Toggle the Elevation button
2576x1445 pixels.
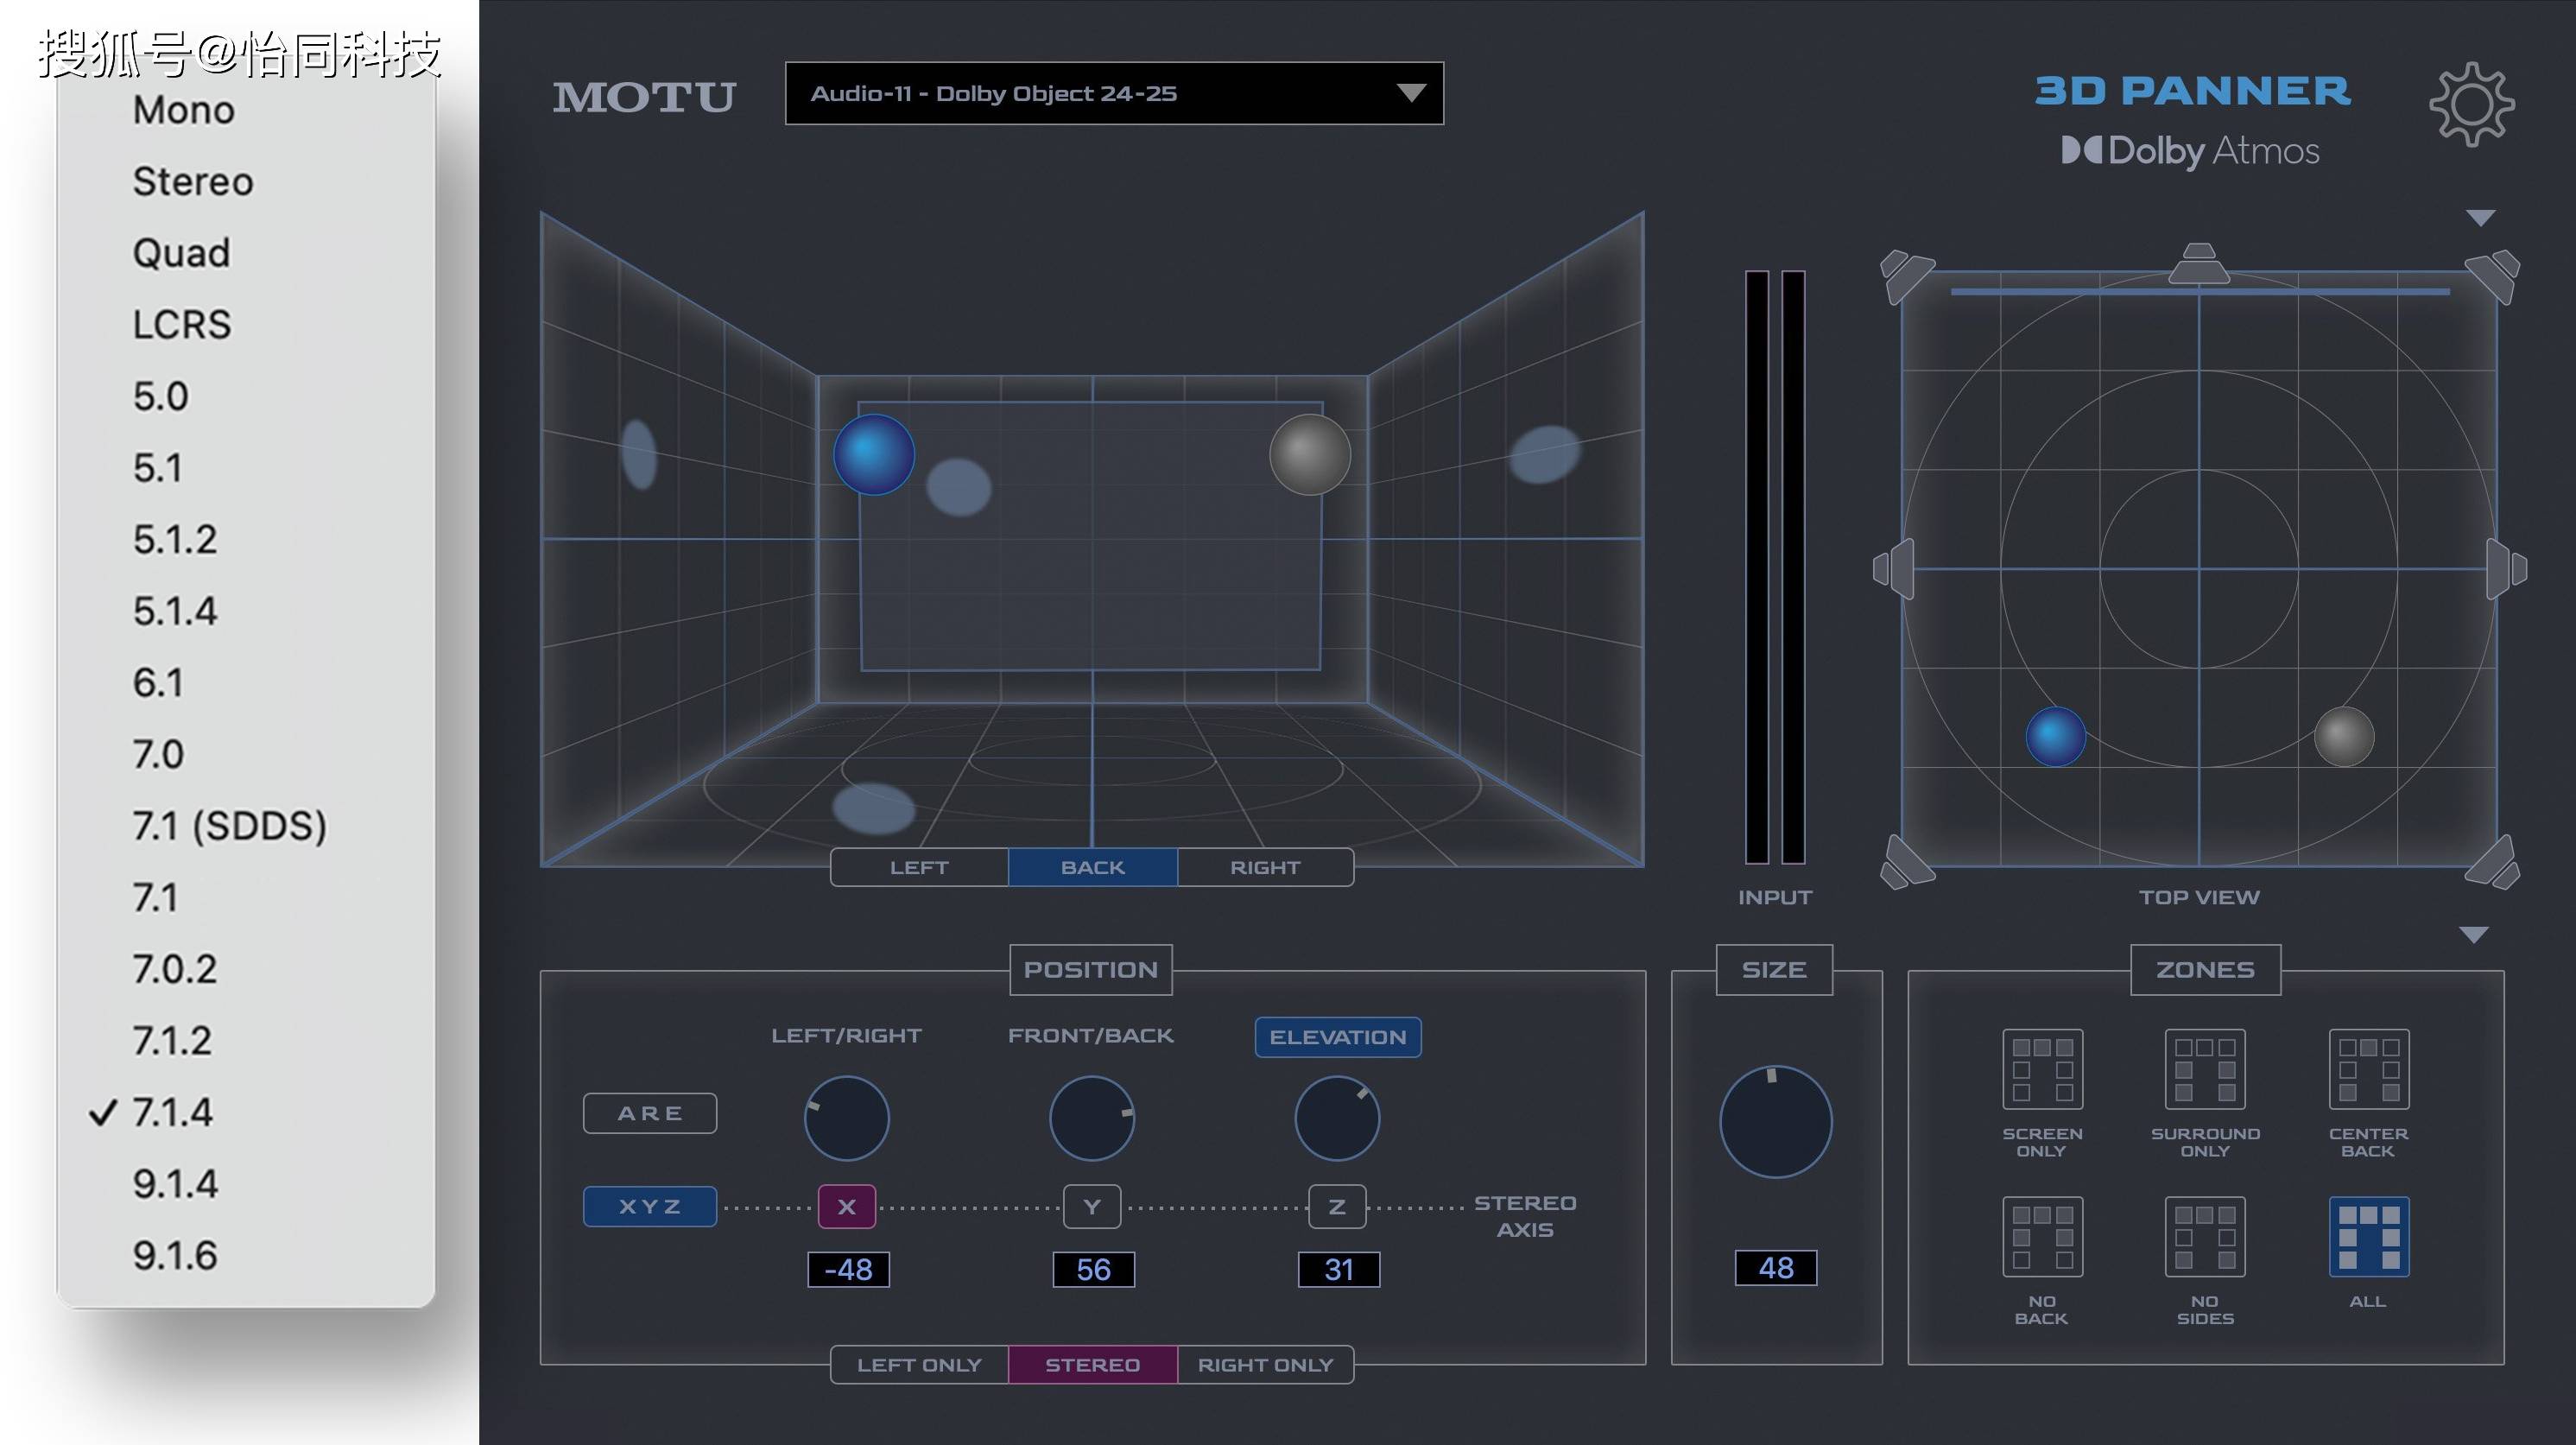[x=1338, y=1037]
